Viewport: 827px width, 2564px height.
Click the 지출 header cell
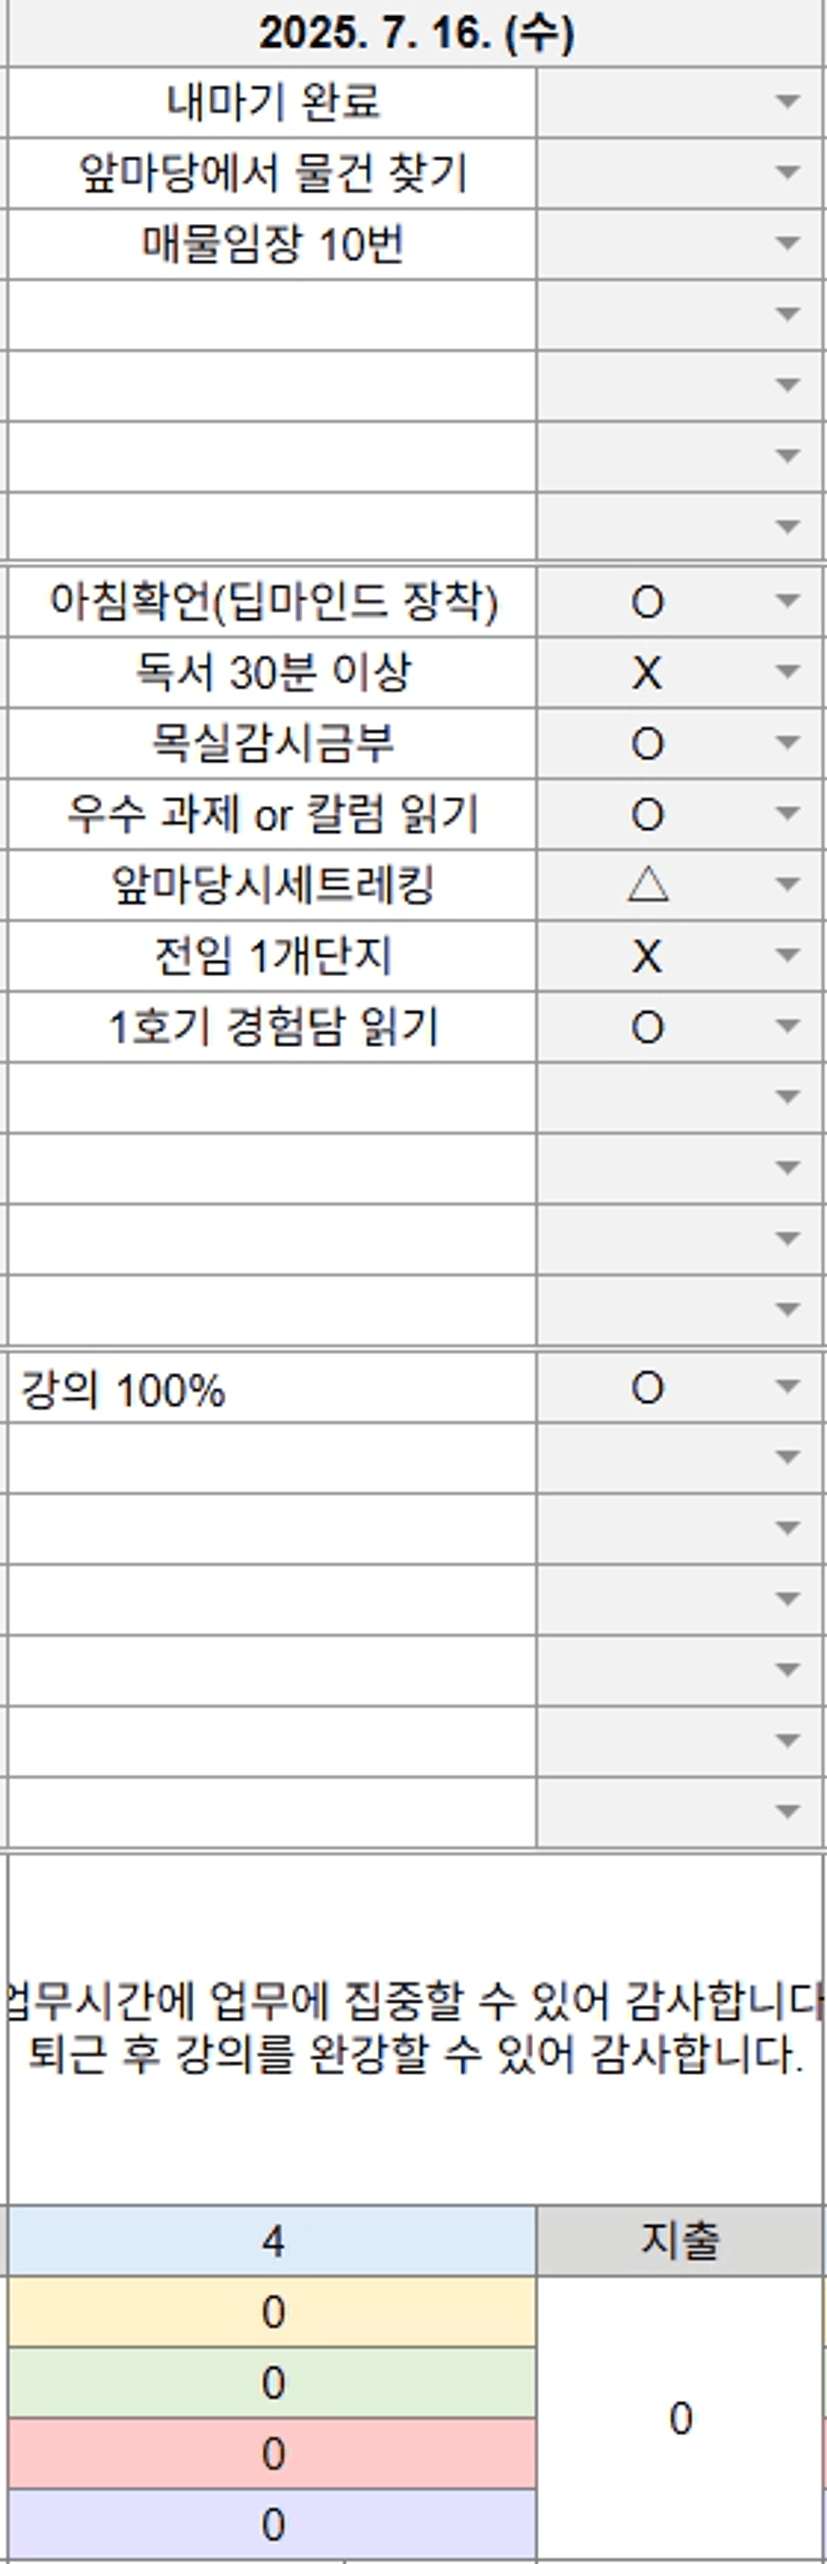680,2241
